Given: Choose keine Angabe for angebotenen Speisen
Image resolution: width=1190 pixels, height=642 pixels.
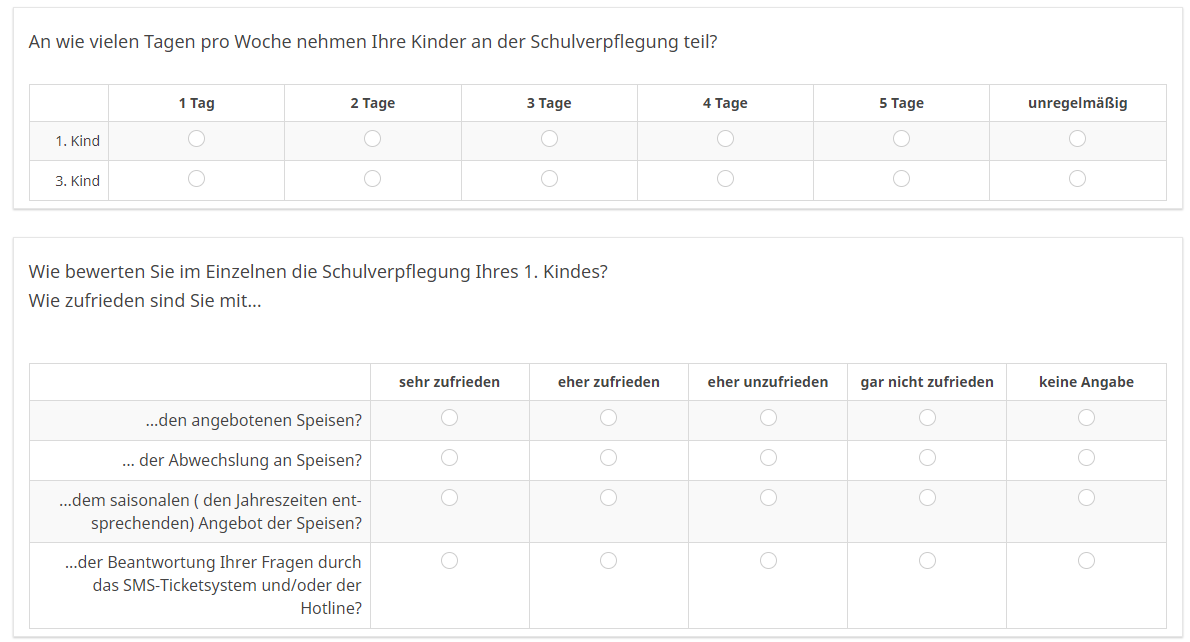Looking at the screenshot, I should point(1086,418).
